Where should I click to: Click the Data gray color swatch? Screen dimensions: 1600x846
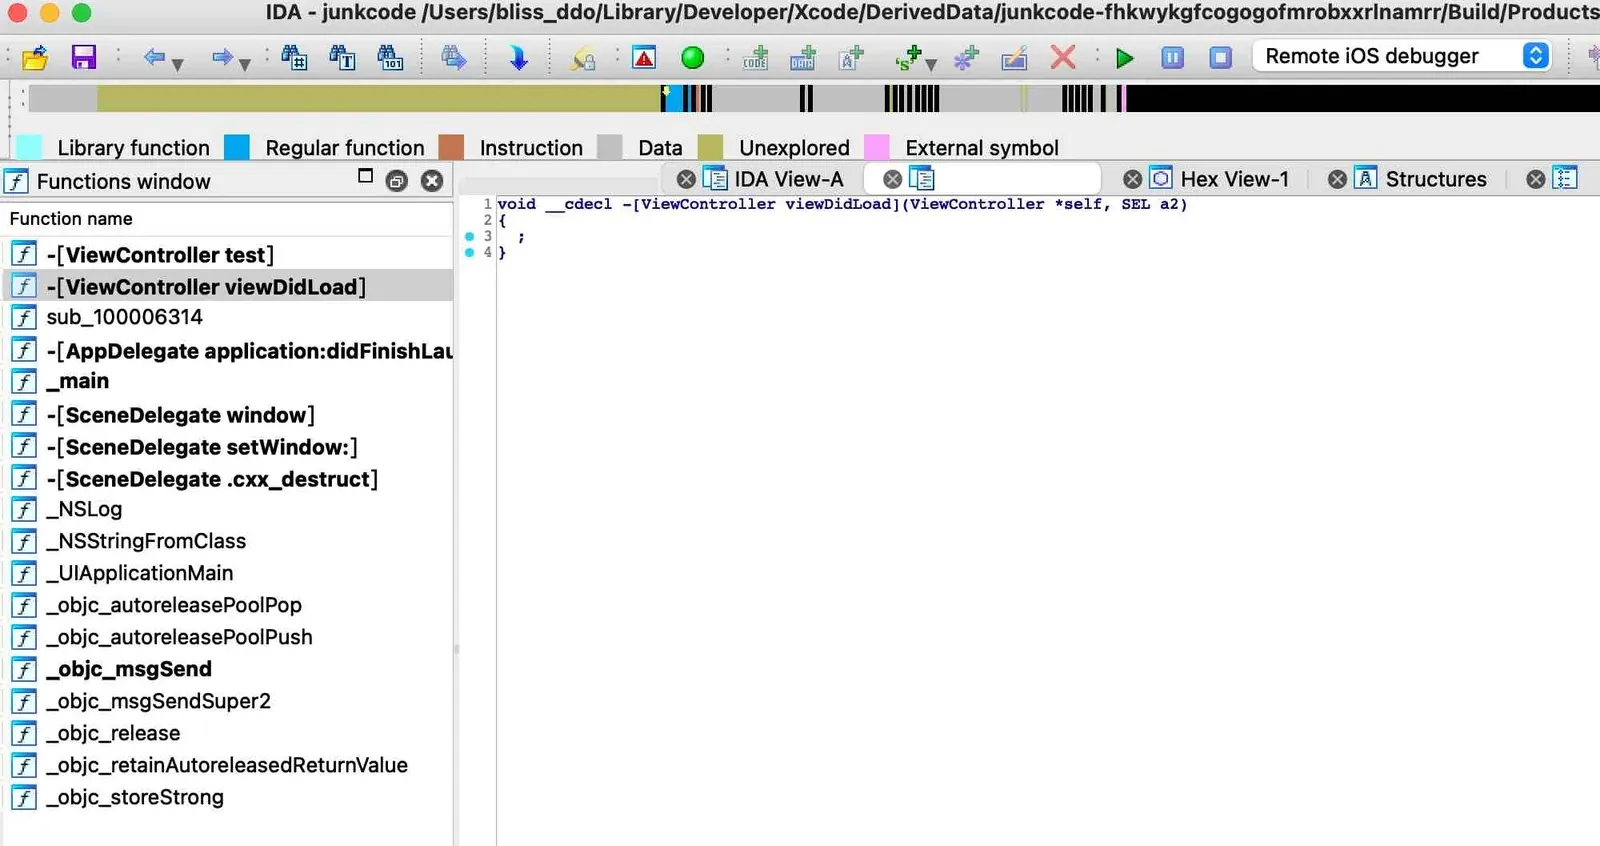point(610,148)
